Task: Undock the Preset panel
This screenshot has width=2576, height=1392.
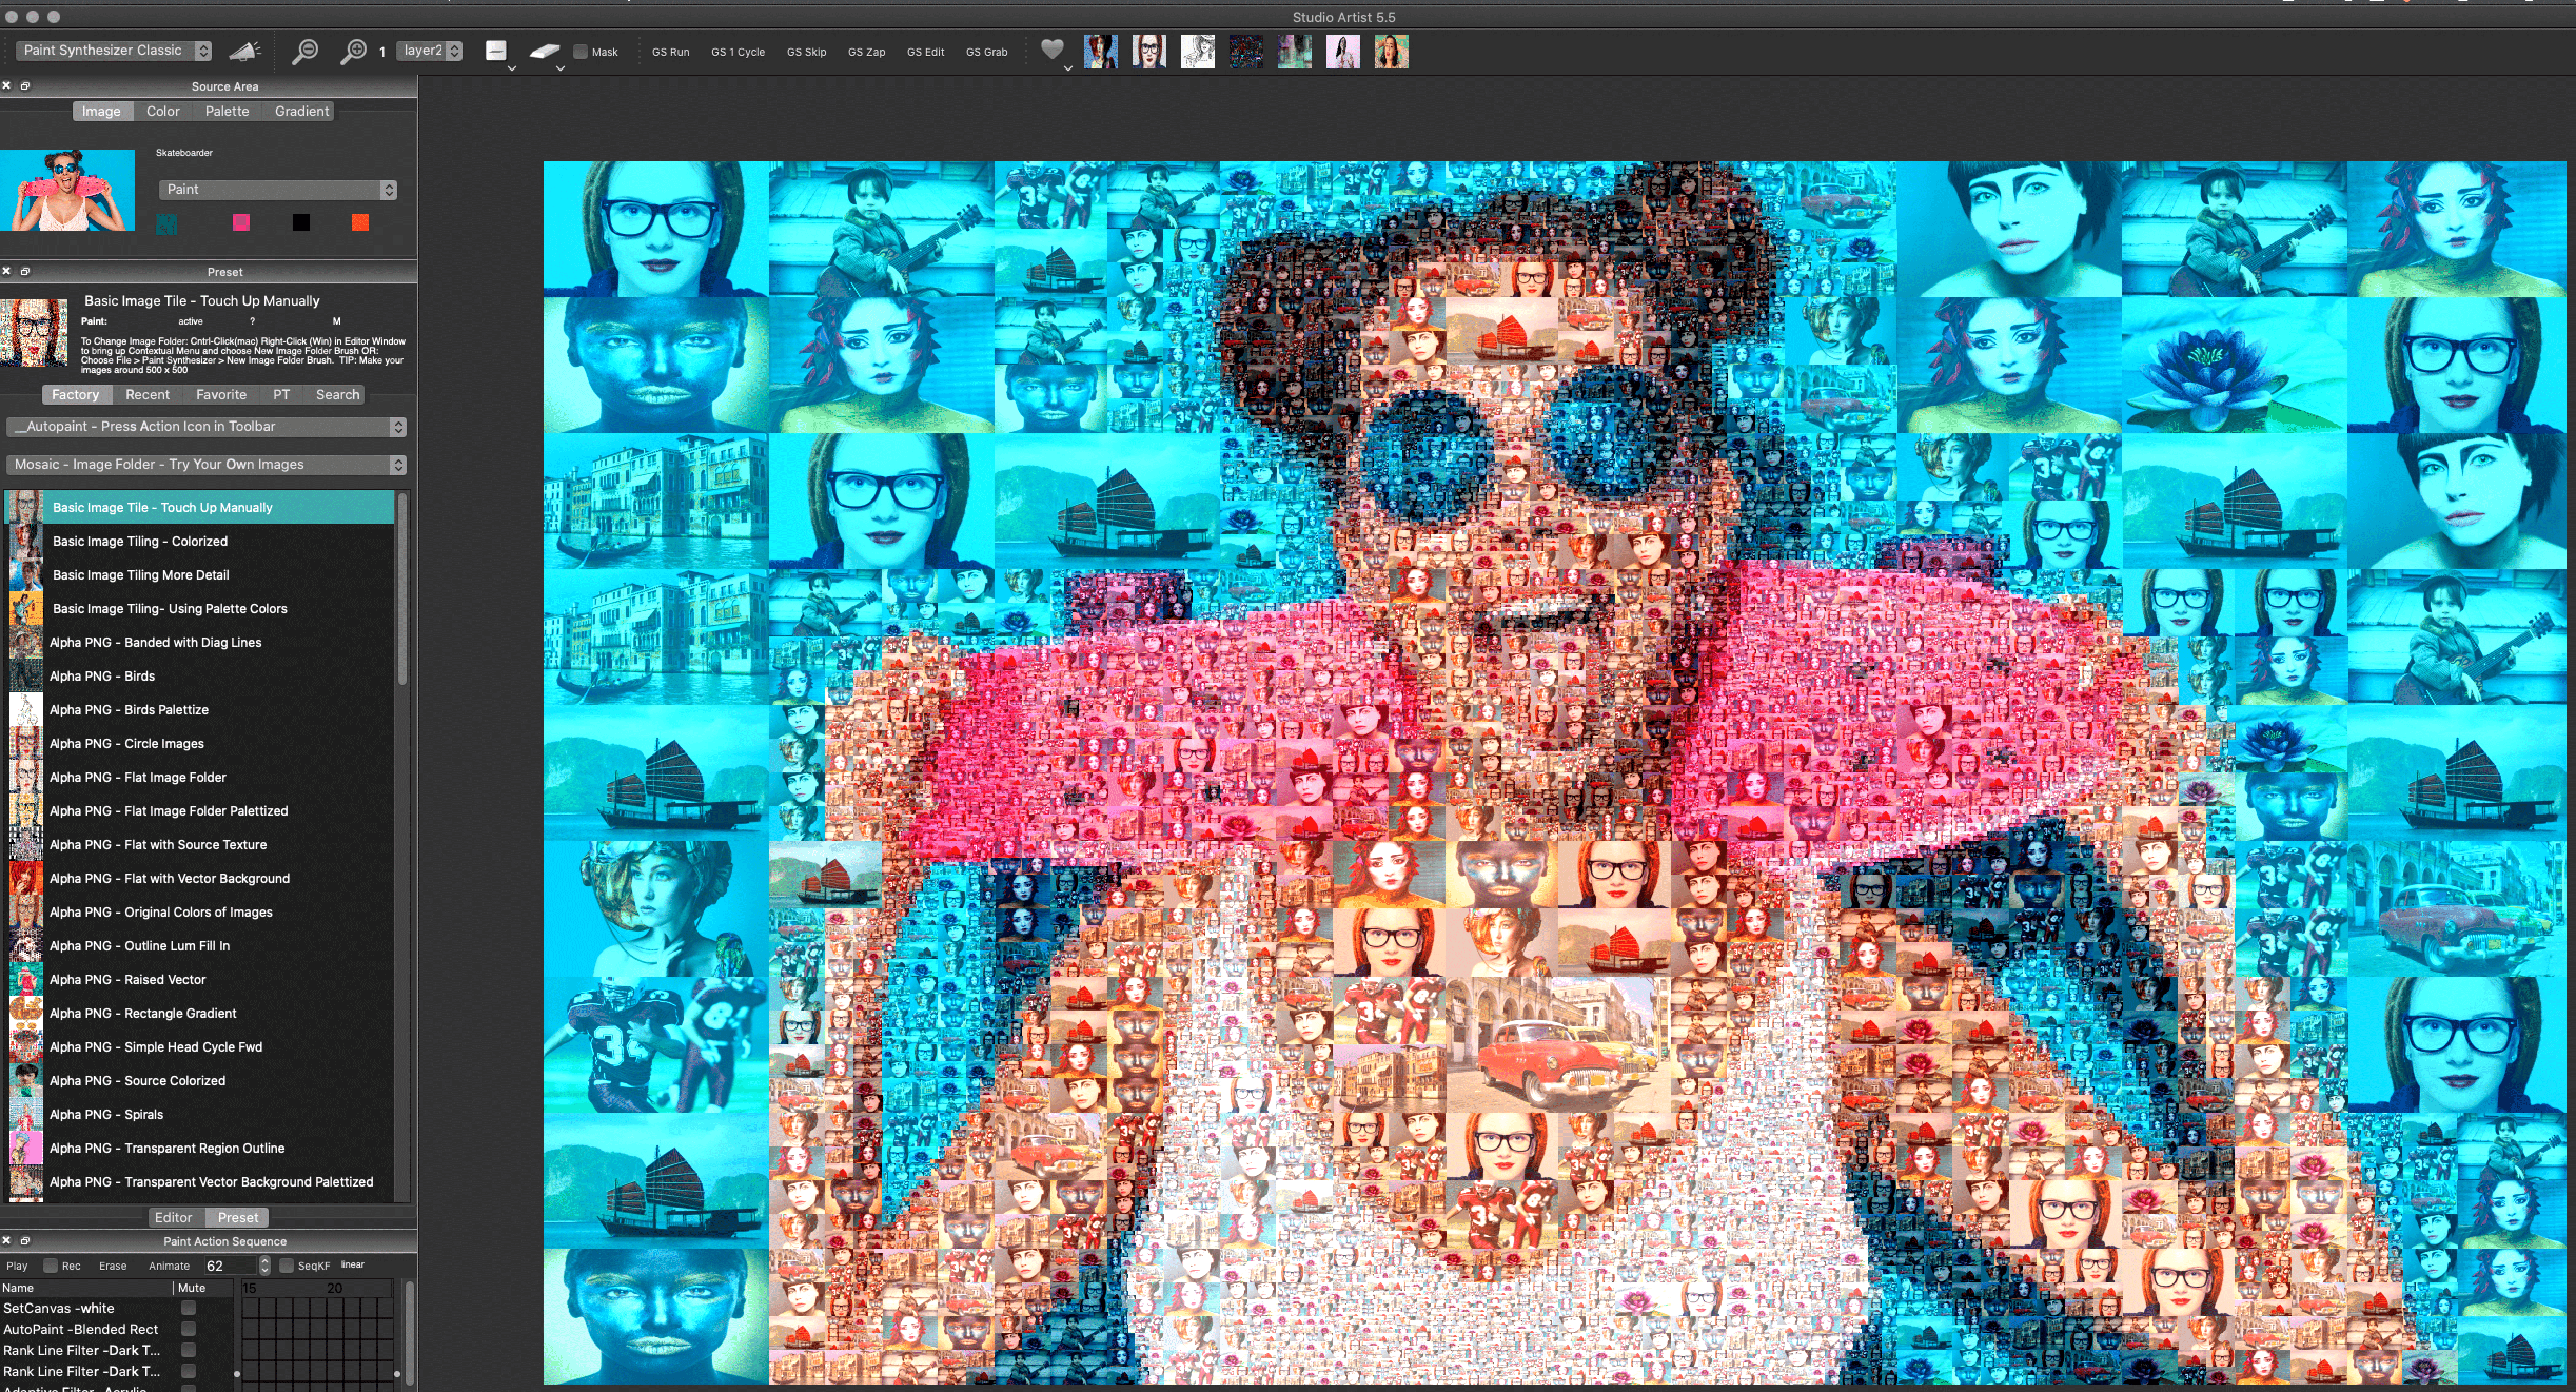Action: (25, 271)
